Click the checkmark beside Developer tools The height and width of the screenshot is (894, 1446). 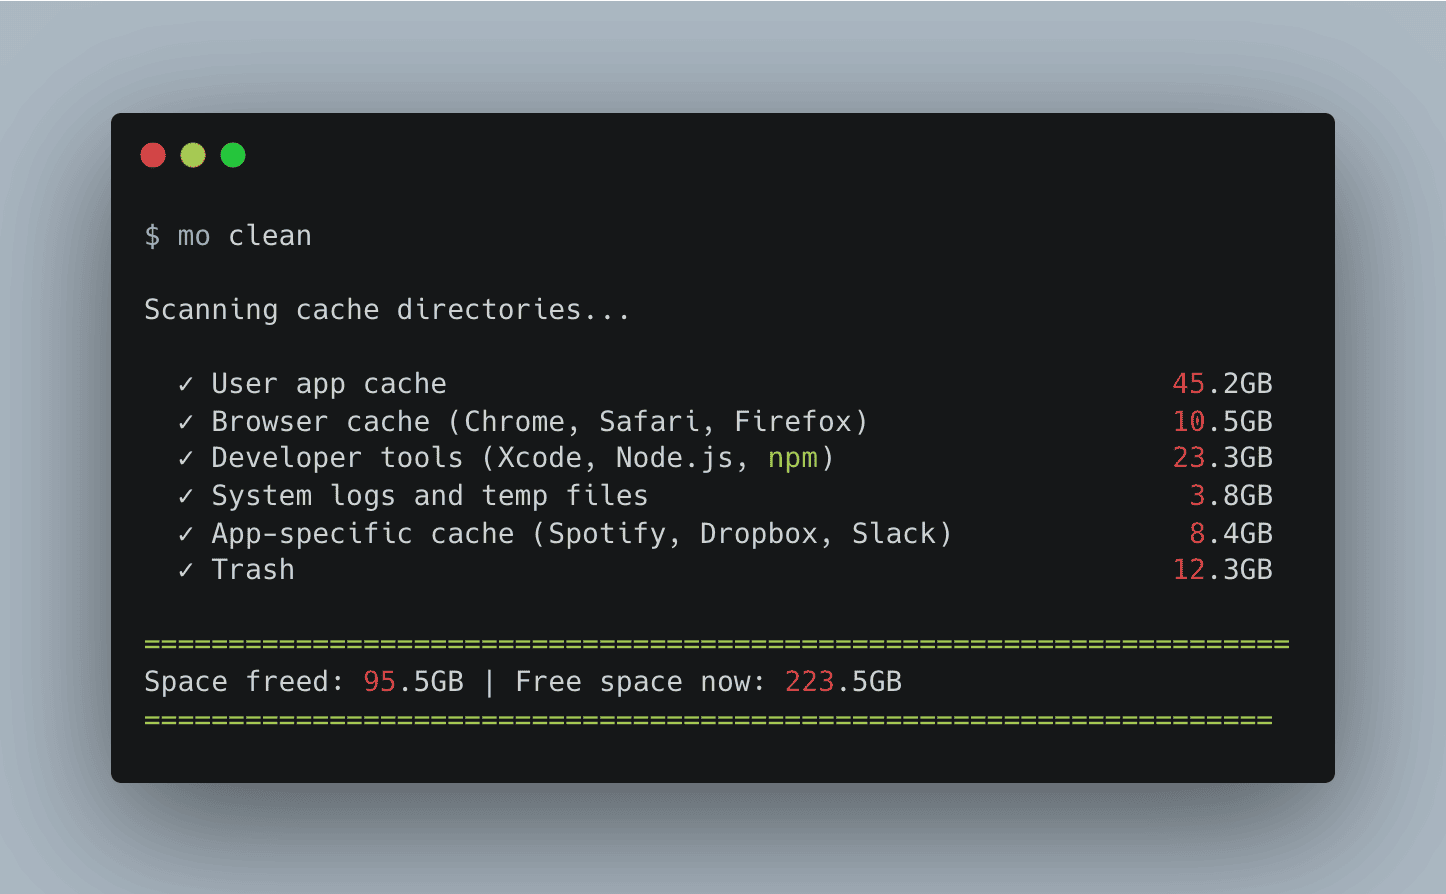click(x=185, y=458)
